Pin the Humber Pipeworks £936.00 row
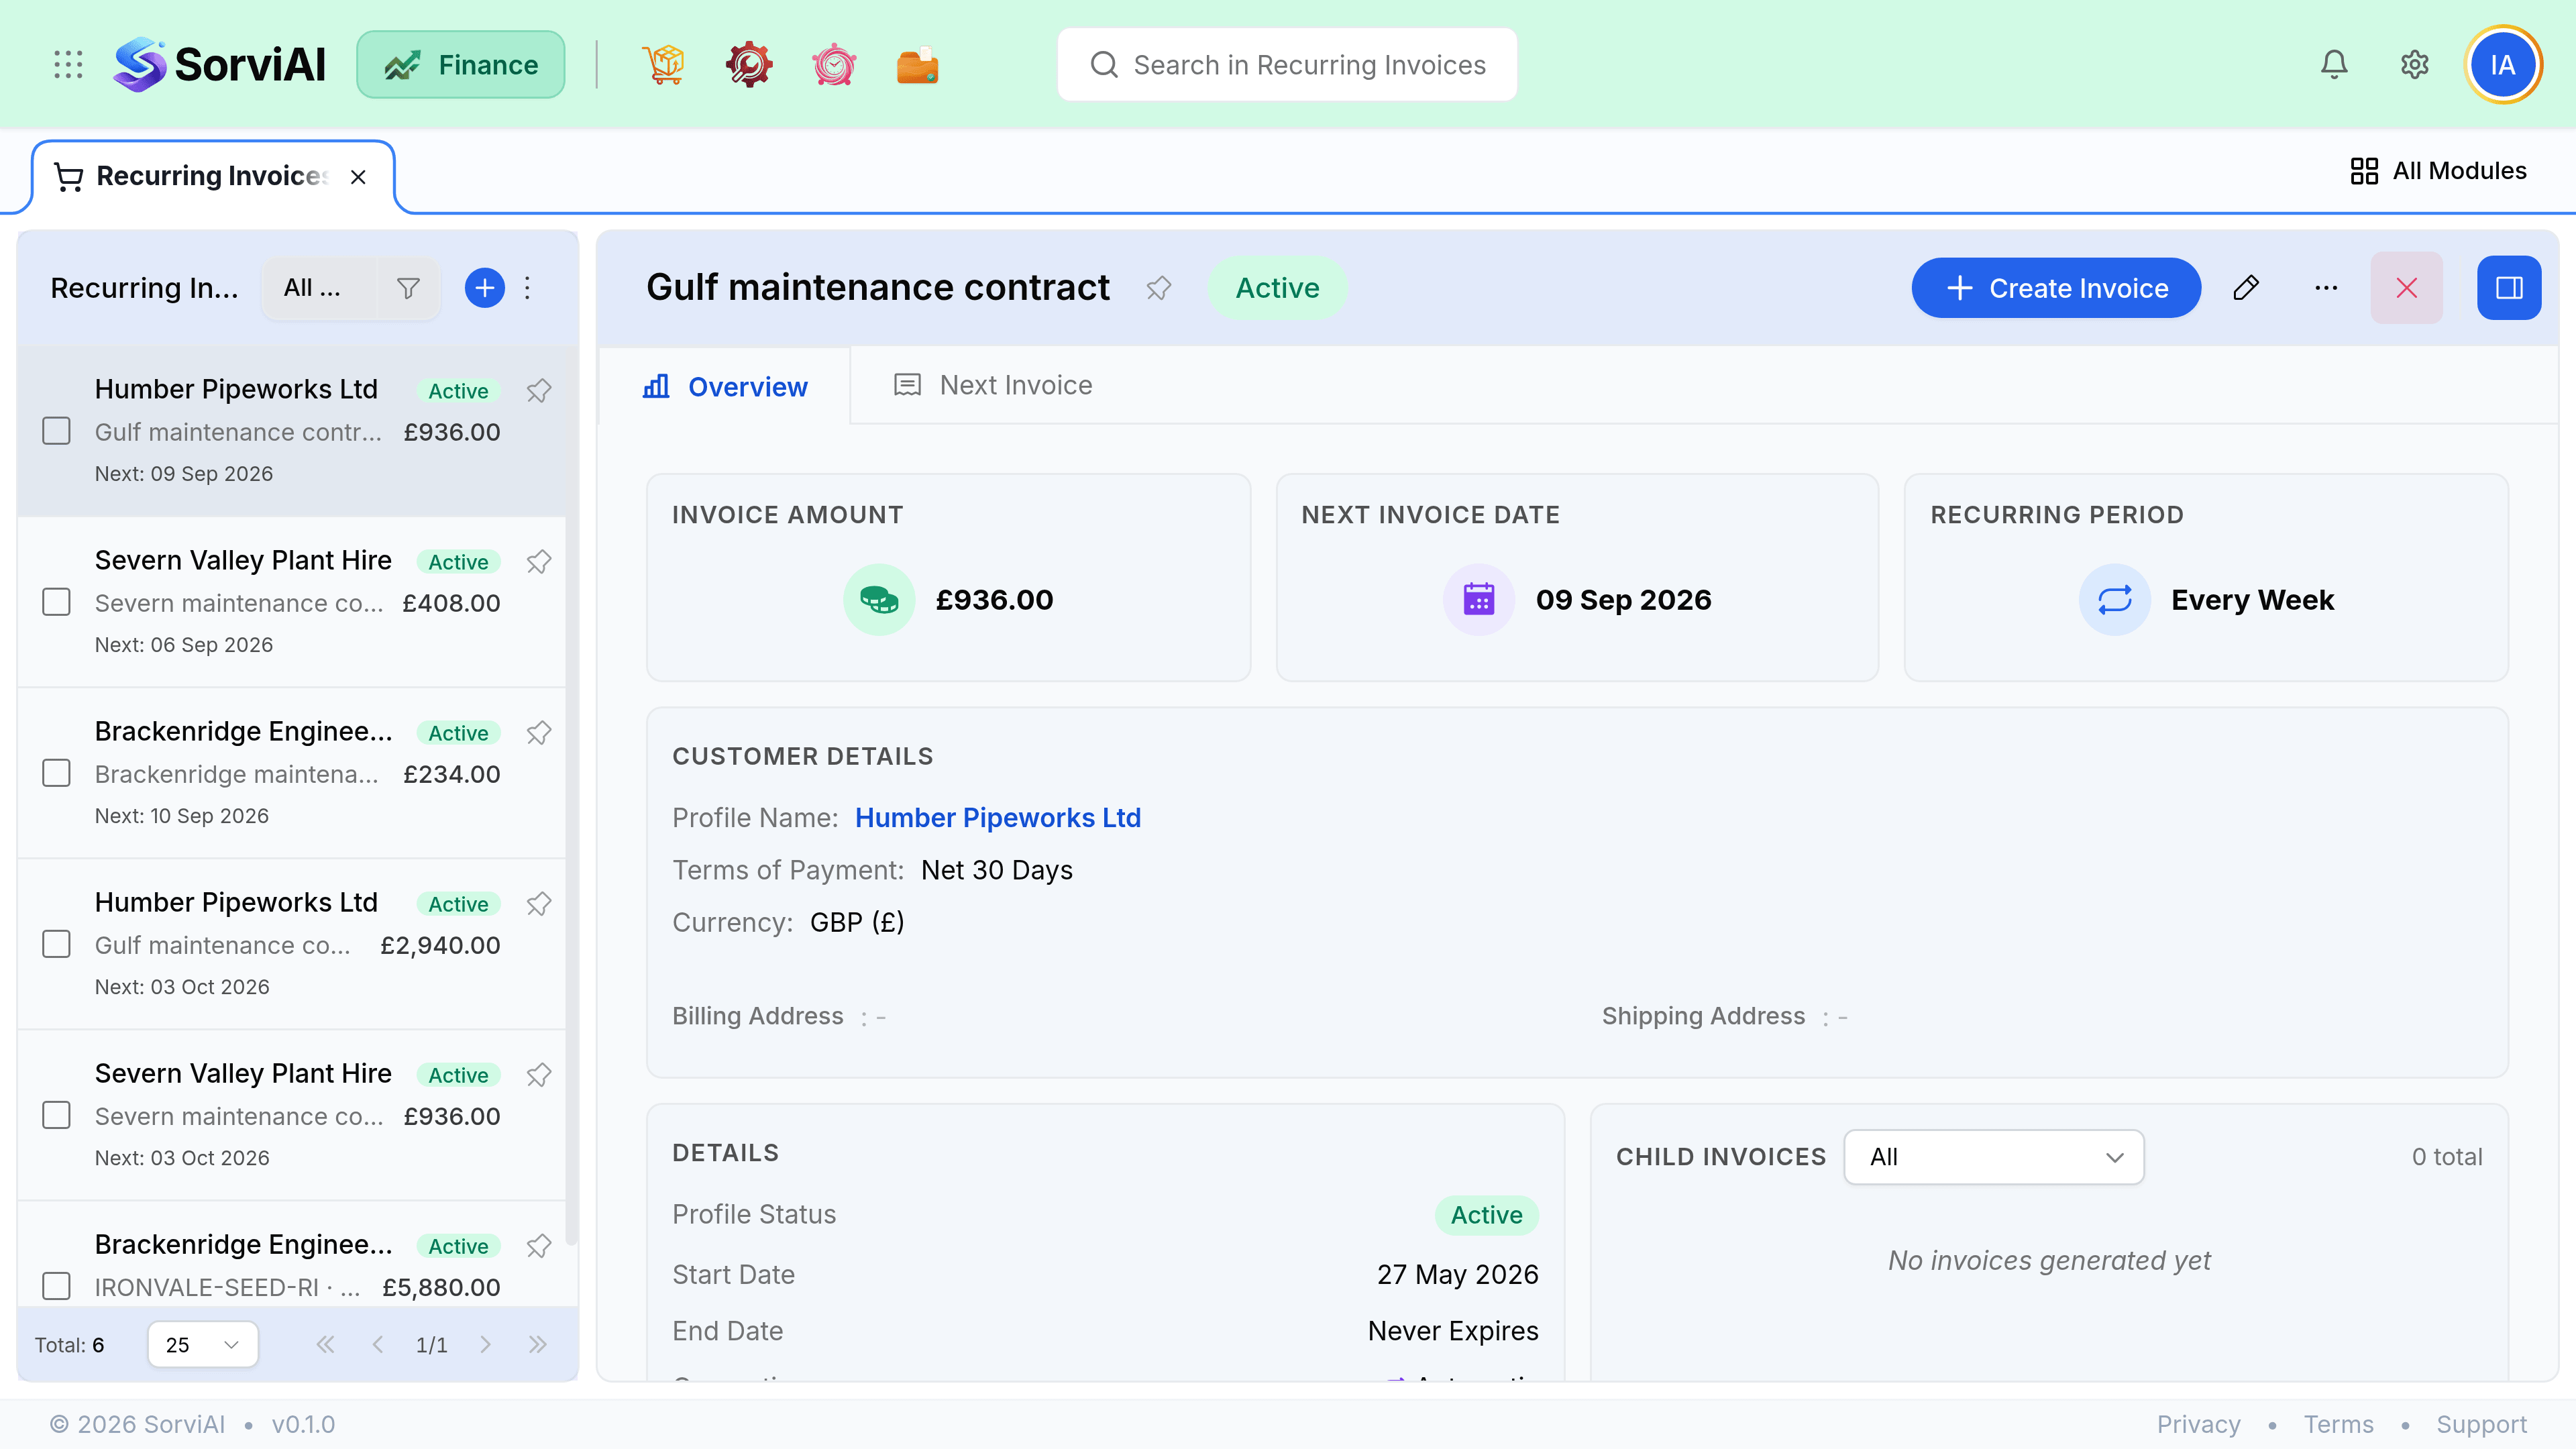2576x1449 pixels. coord(539,390)
